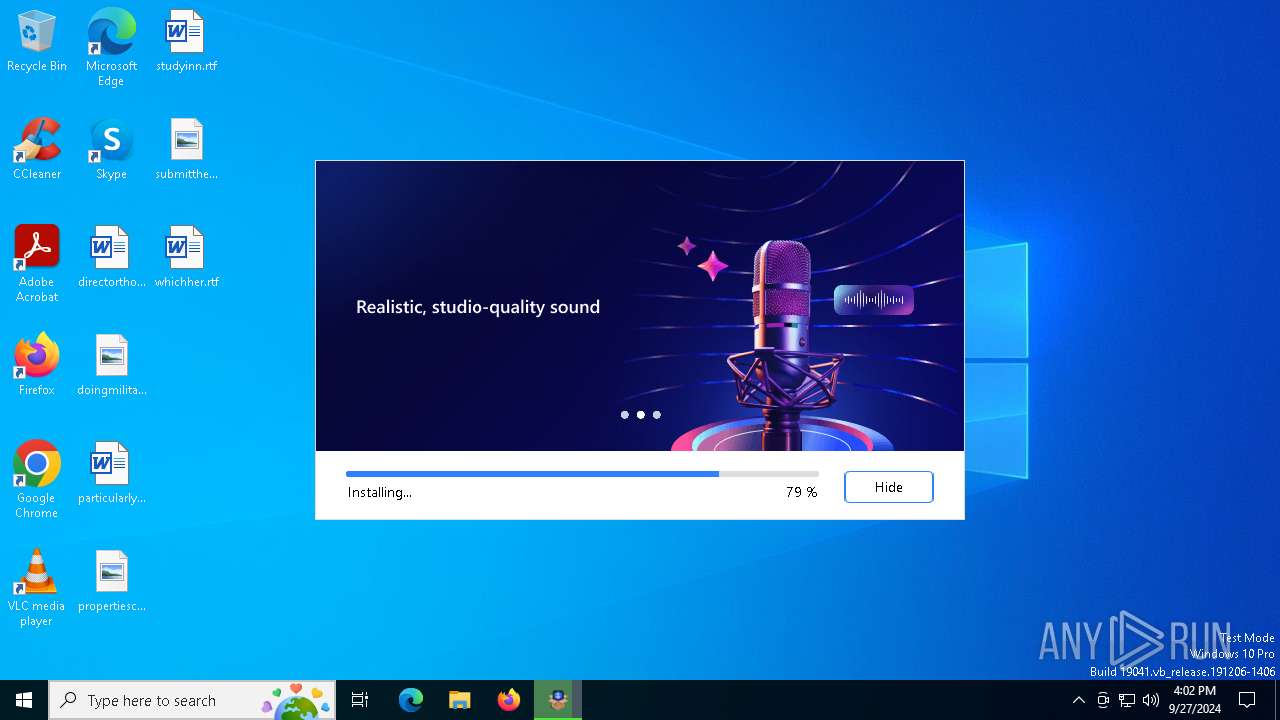Image resolution: width=1280 pixels, height=720 pixels.
Task: Open the Action Center notifications icon
Action: click(x=1247, y=700)
